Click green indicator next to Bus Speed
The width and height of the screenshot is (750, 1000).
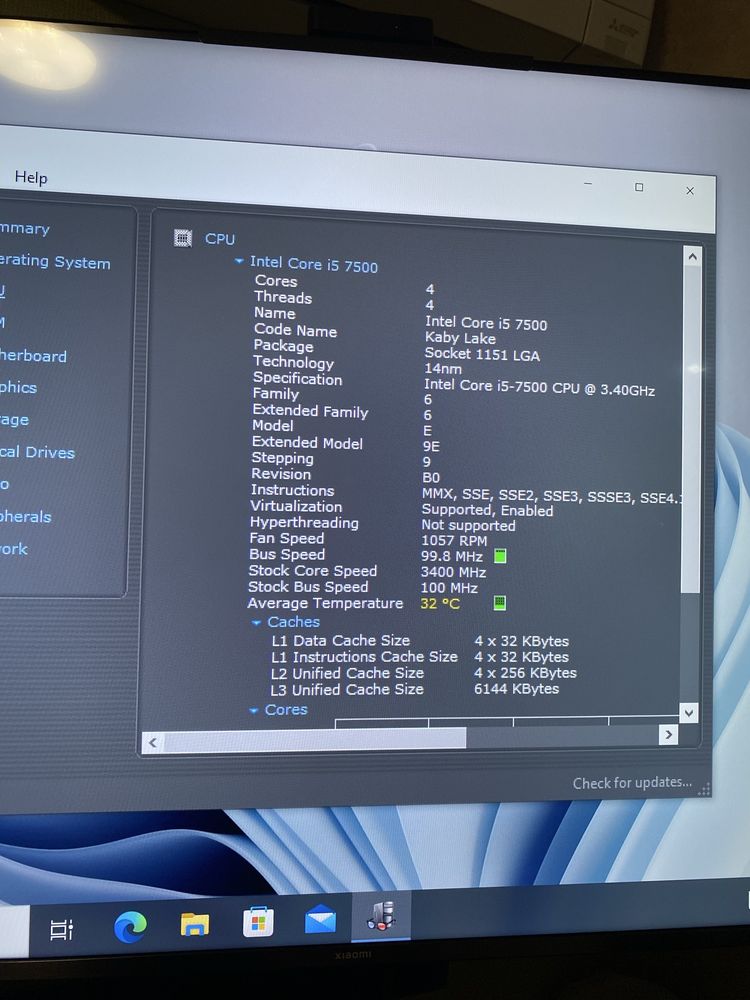click(501, 556)
